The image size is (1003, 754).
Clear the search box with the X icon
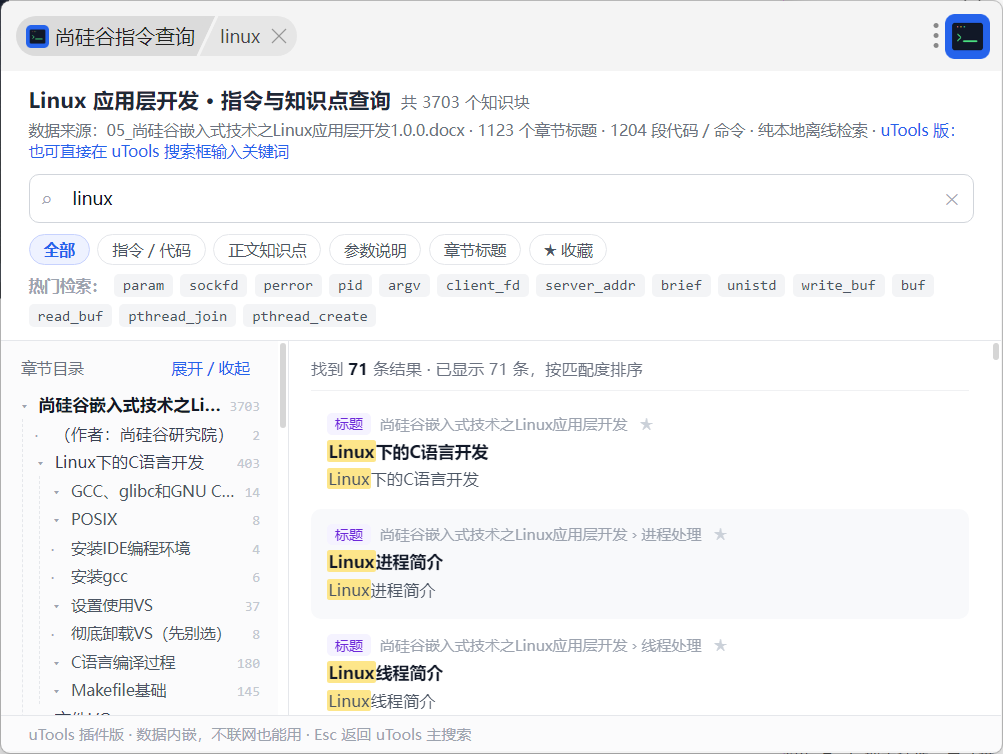pos(951,200)
